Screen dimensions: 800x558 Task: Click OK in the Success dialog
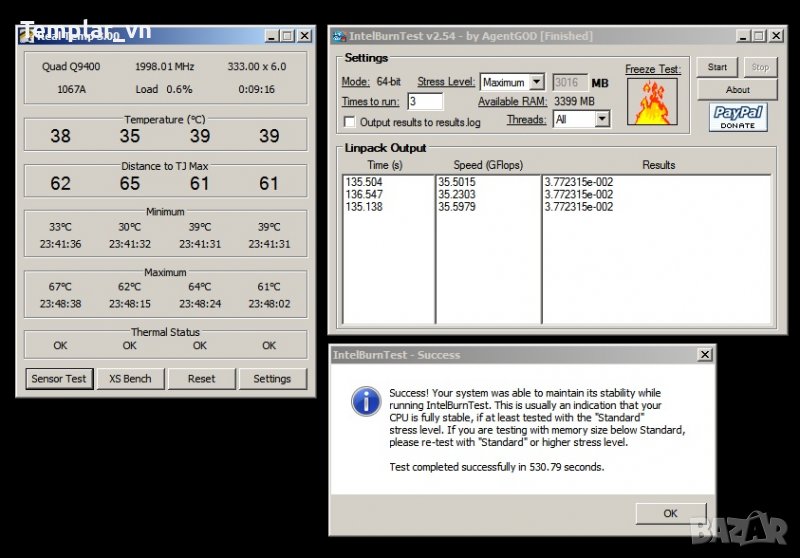tap(670, 513)
